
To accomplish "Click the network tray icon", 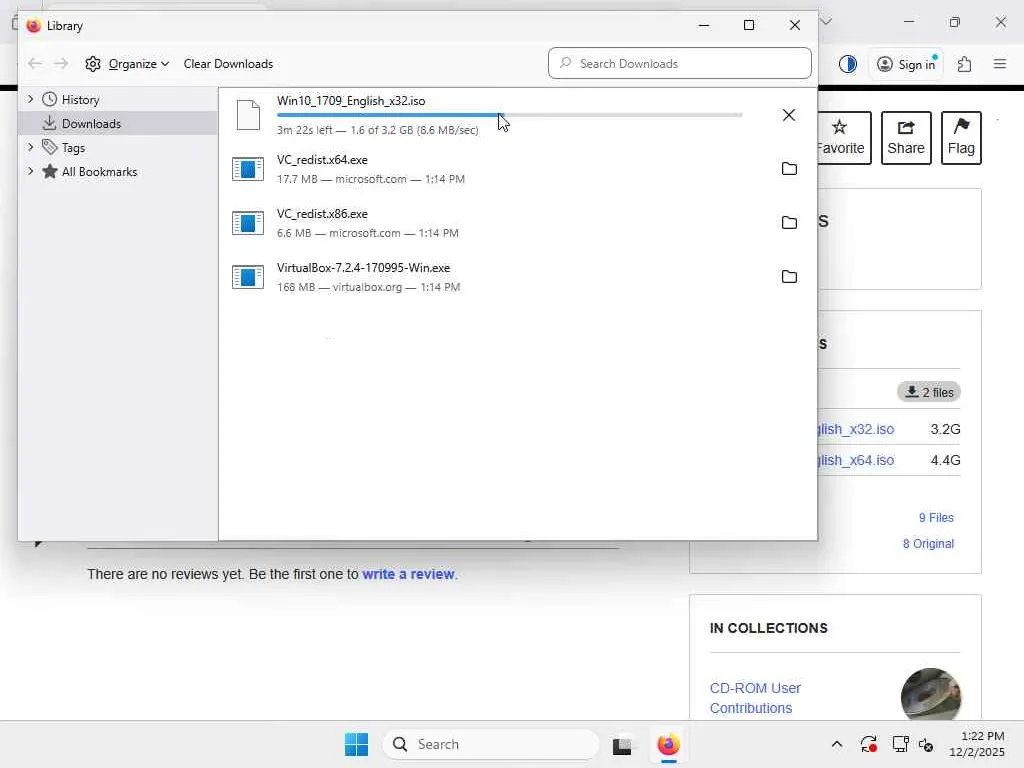I will [900, 744].
